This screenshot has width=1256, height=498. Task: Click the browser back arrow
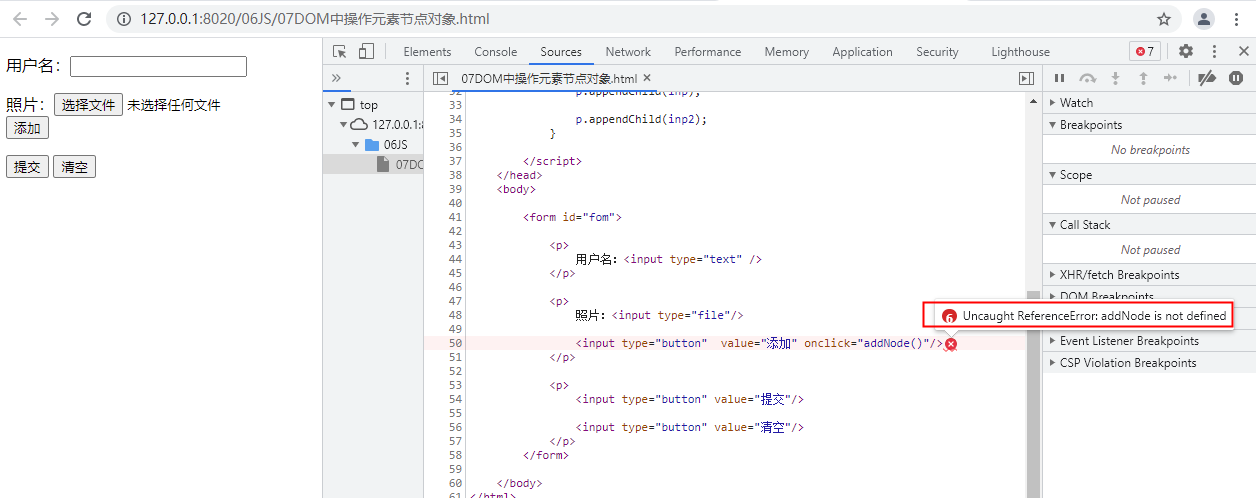click(x=20, y=19)
